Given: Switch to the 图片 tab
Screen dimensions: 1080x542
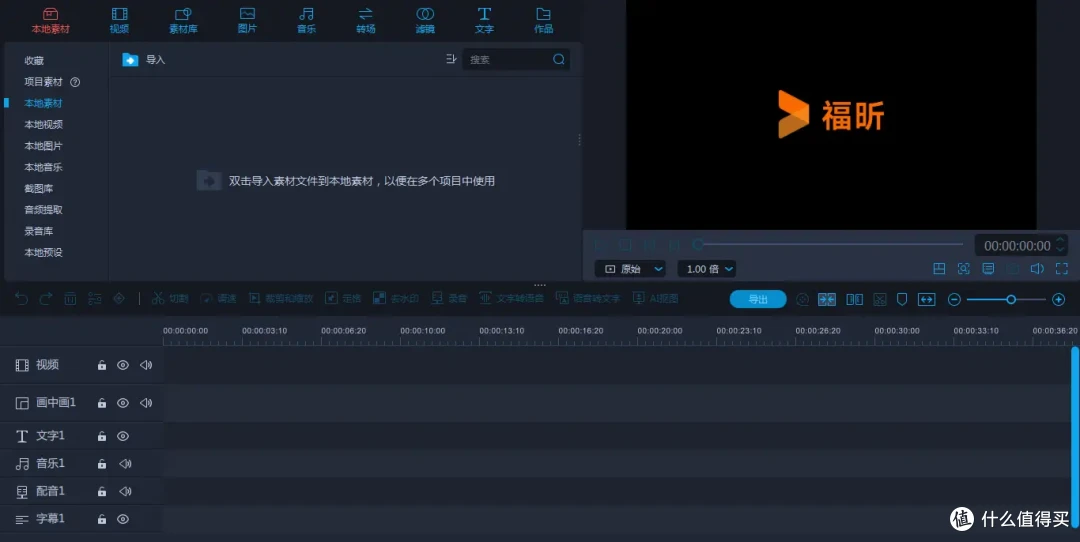Looking at the screenshot, I should pos(247,21).
